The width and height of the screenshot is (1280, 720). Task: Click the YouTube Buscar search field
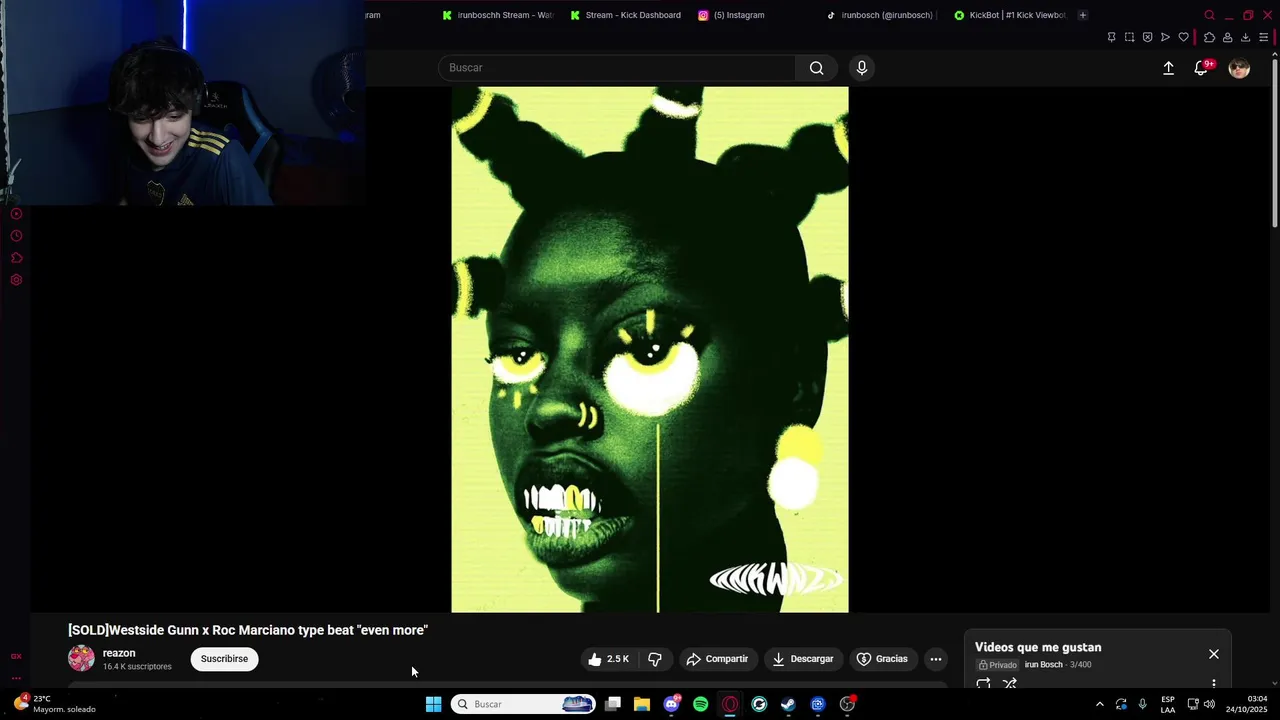(616, 68)
